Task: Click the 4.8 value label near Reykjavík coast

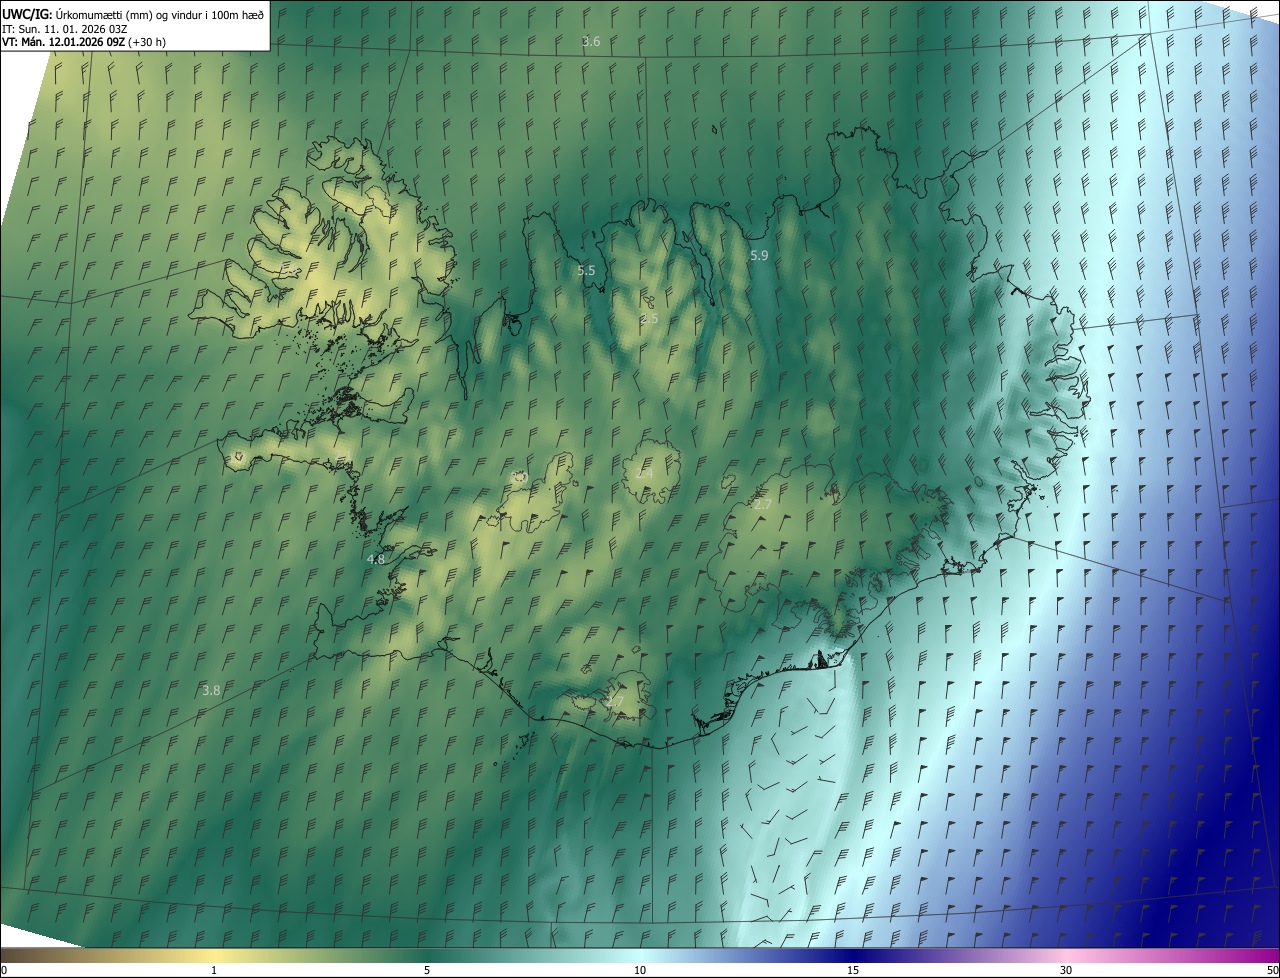Action: click(376, 560)
